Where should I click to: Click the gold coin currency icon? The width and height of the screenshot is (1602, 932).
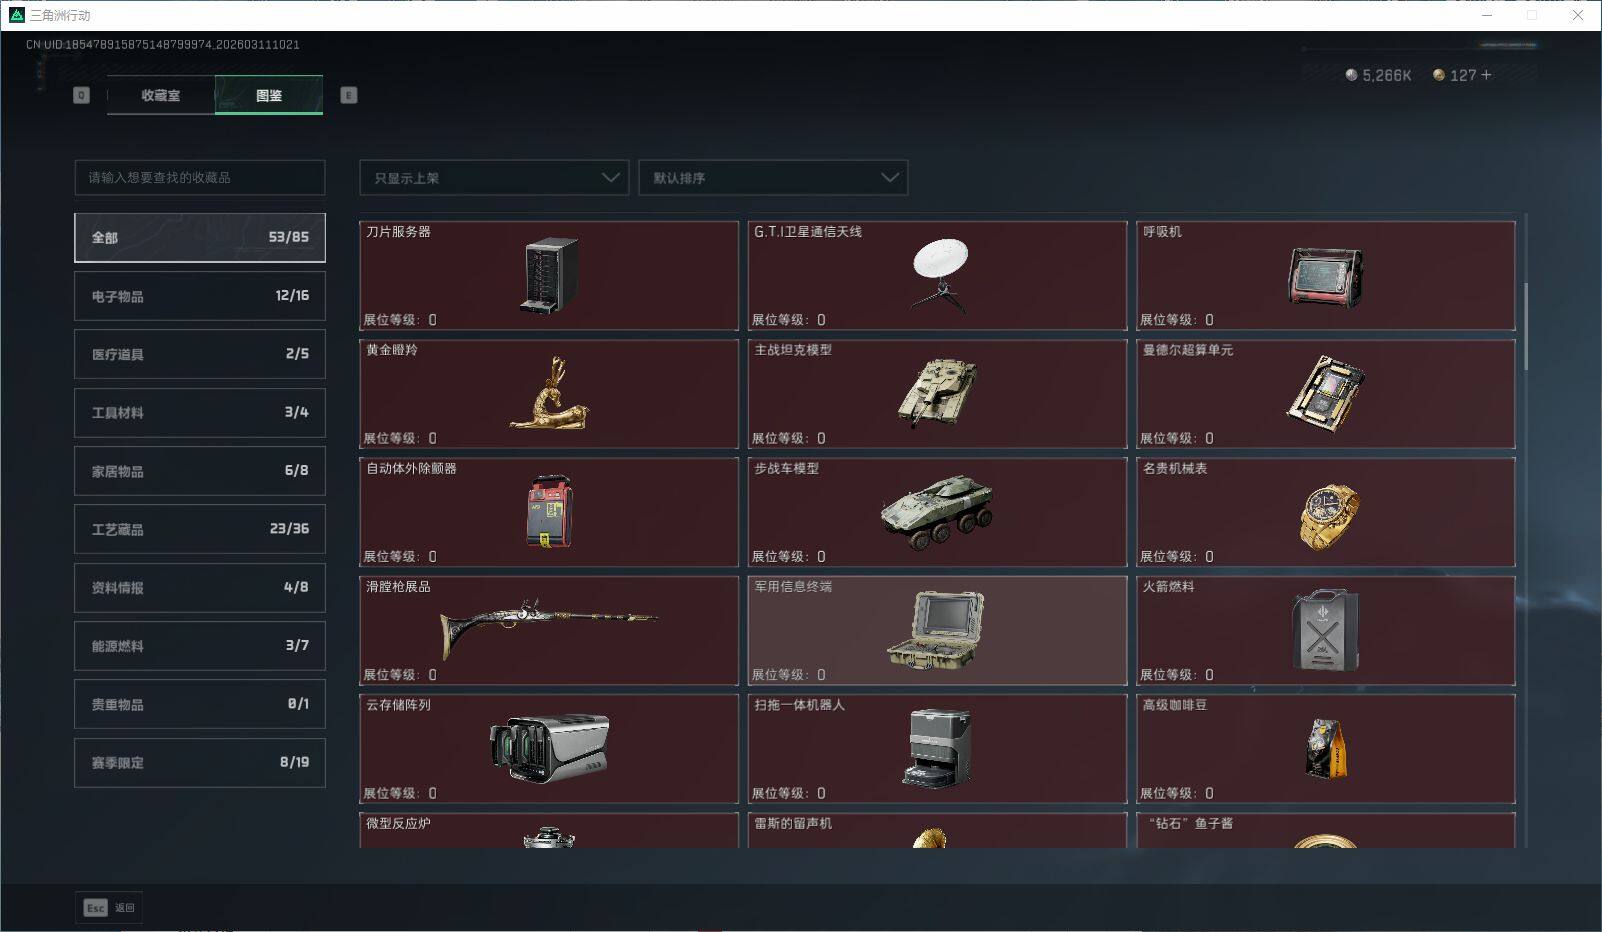pos(1438,74)
